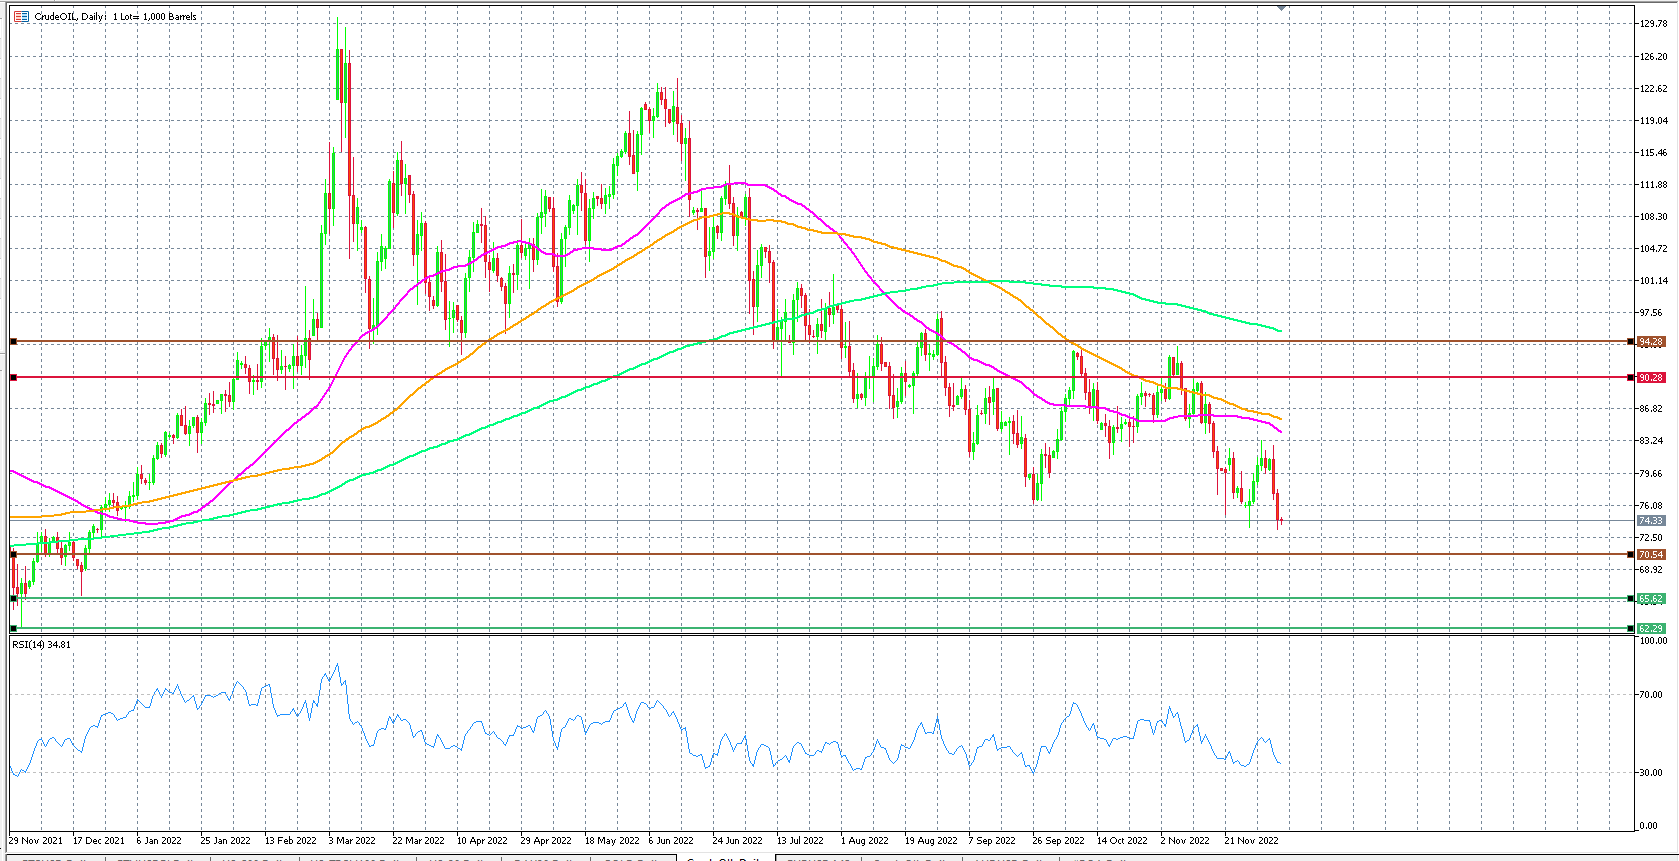Screen dimensions: 1679x861
Task: Click the '3 Mar 2022' date label
Action: (352, 841)
